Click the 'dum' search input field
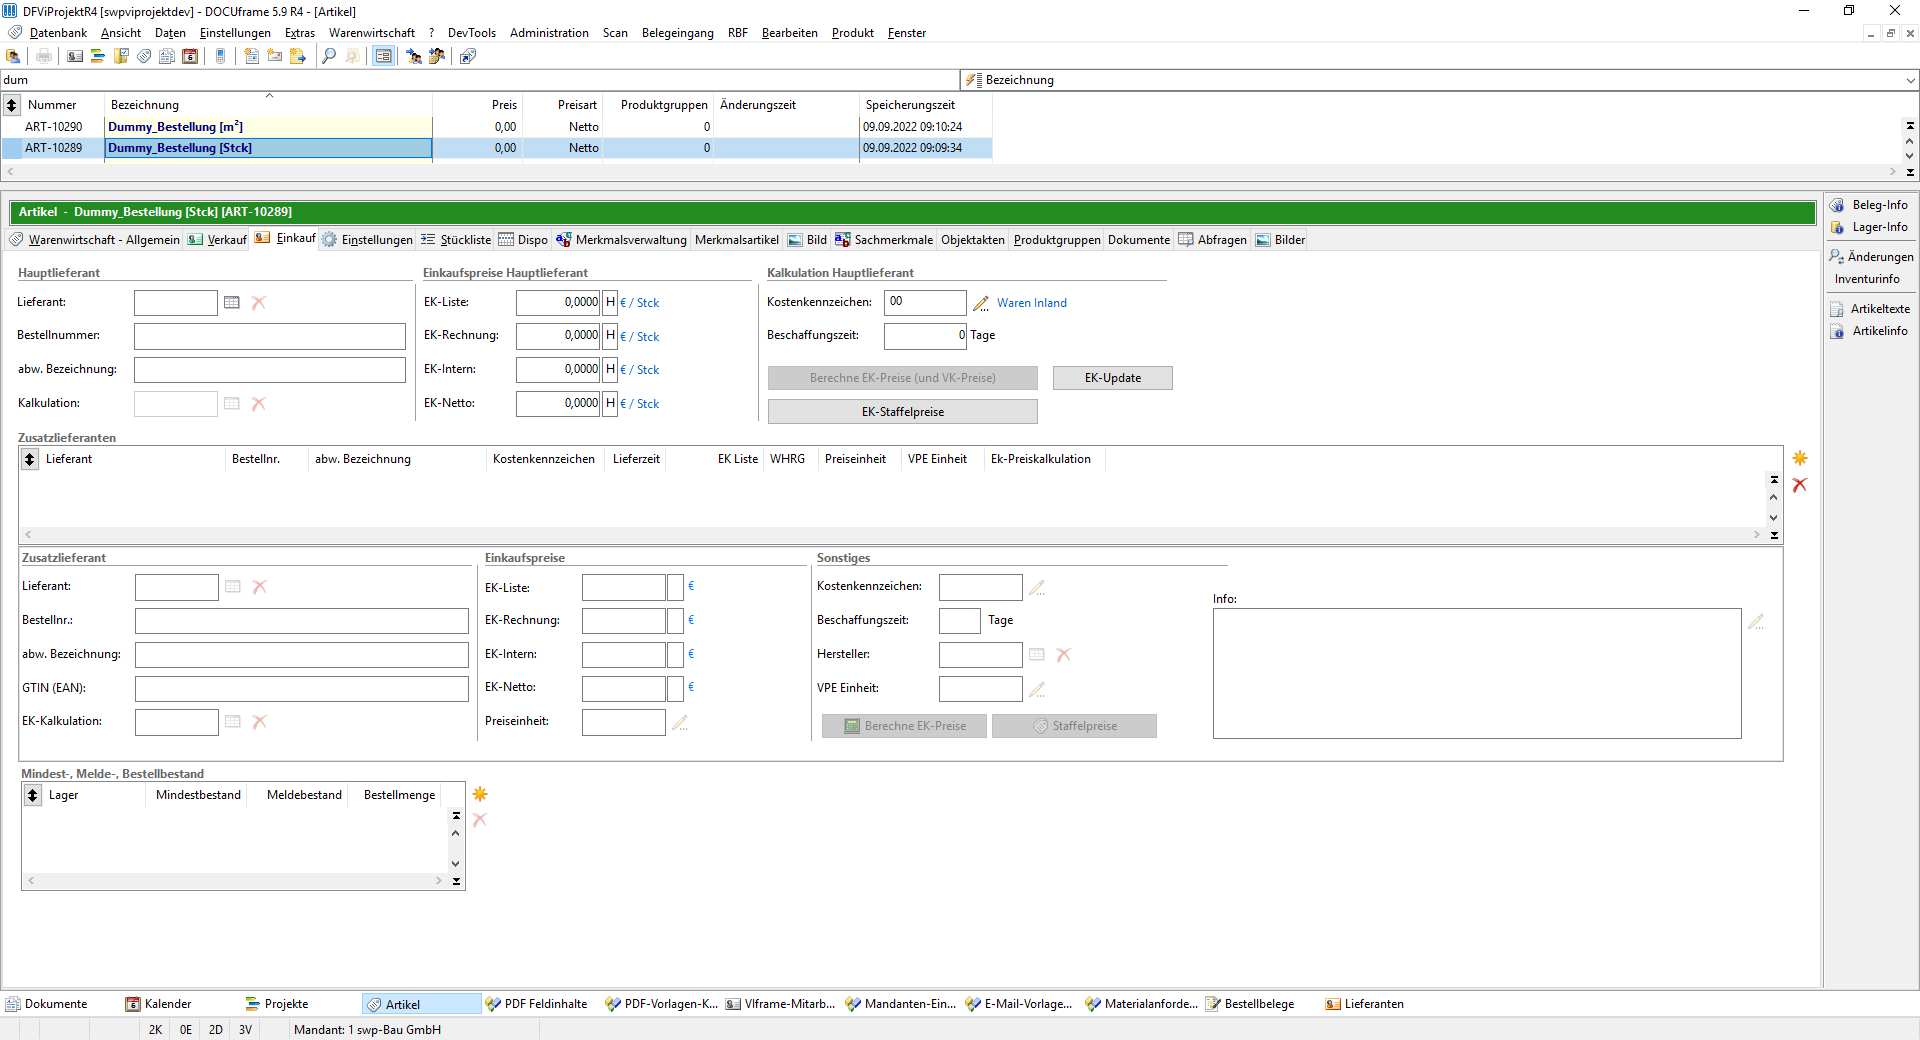This screenshot has height=1040, width=1920. click(x=480, y=80)
